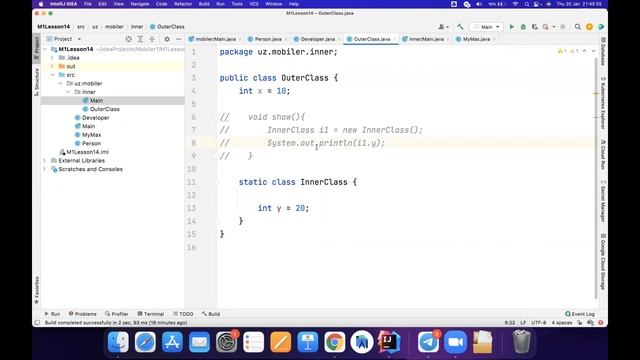Expand the out folder
The width and height of the screenshot is (640, 360).
tap(52, 66)
